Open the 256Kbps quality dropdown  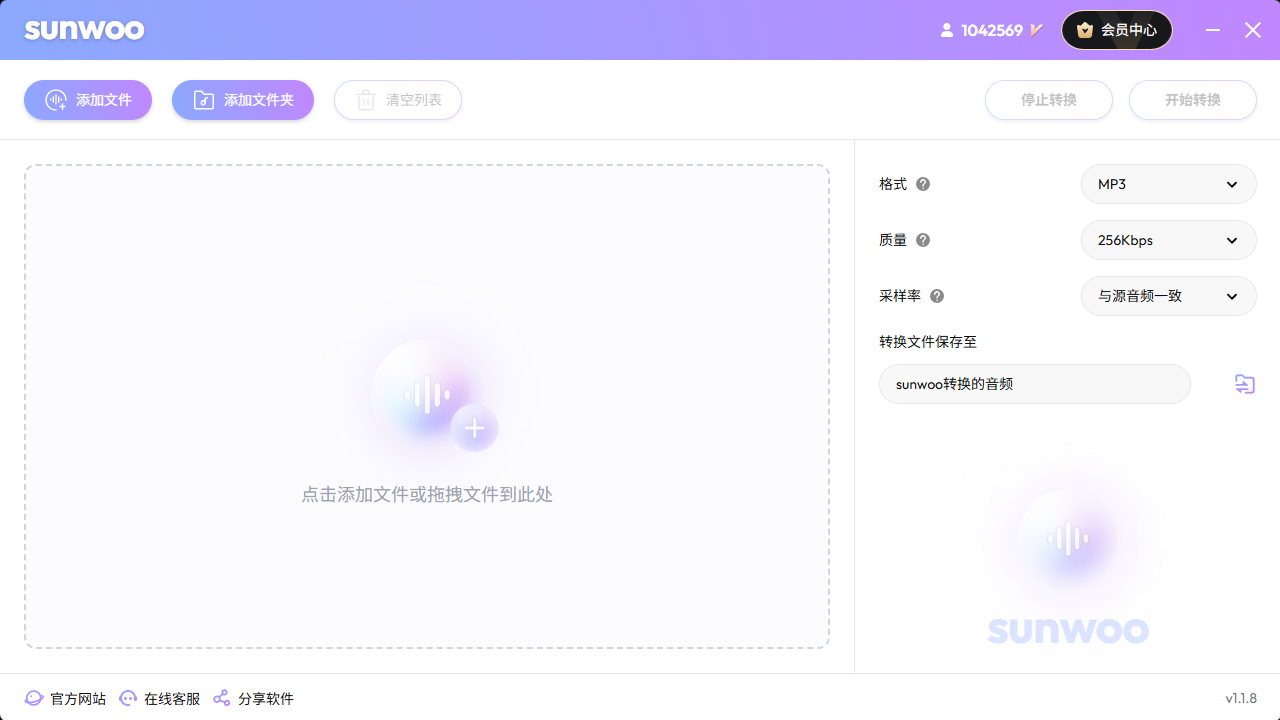coord(1169,240)
